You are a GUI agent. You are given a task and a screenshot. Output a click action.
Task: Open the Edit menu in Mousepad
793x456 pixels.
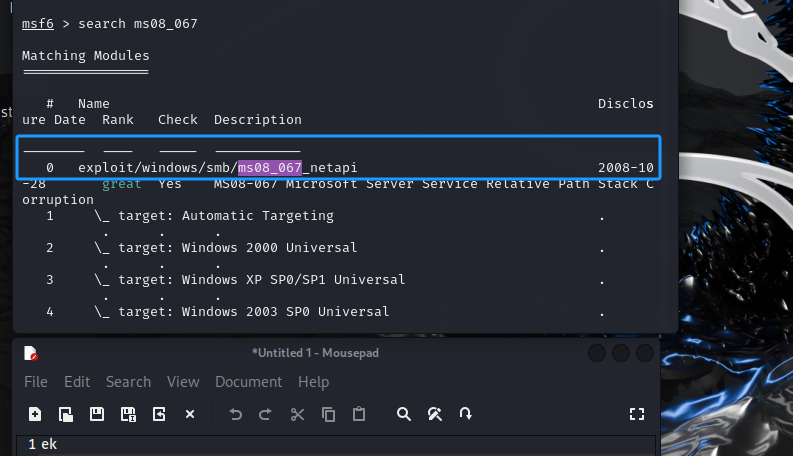tap(77, 382)
